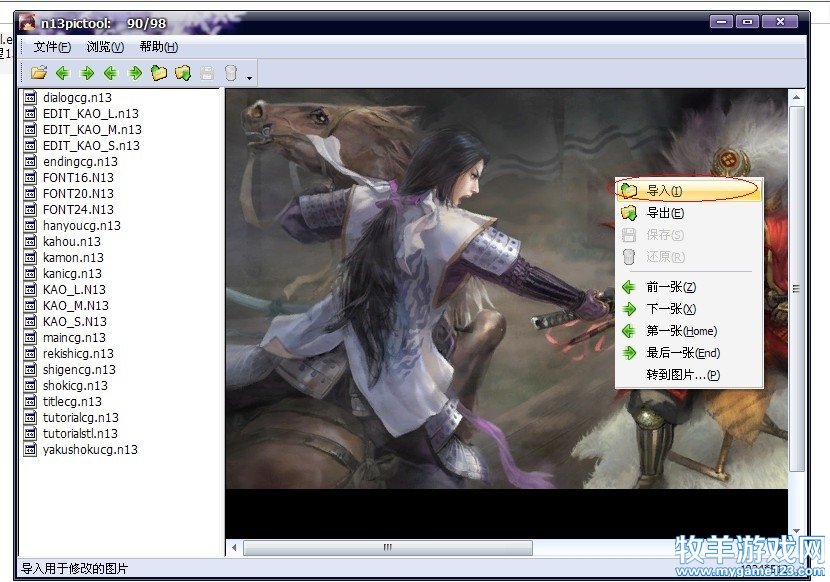Click the status bar text 导入用于修改的图片
Viewport: 830px width, 582px height.
75,569
